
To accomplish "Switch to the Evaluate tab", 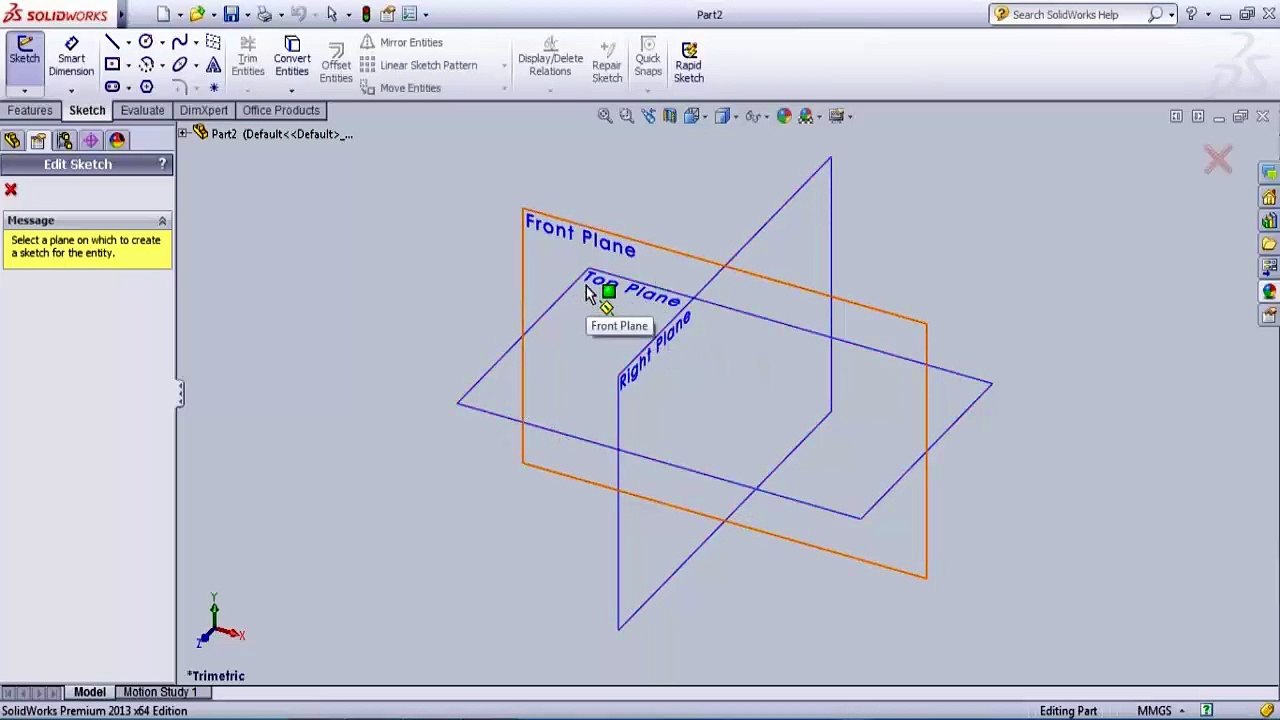I will tap(142, 110).
